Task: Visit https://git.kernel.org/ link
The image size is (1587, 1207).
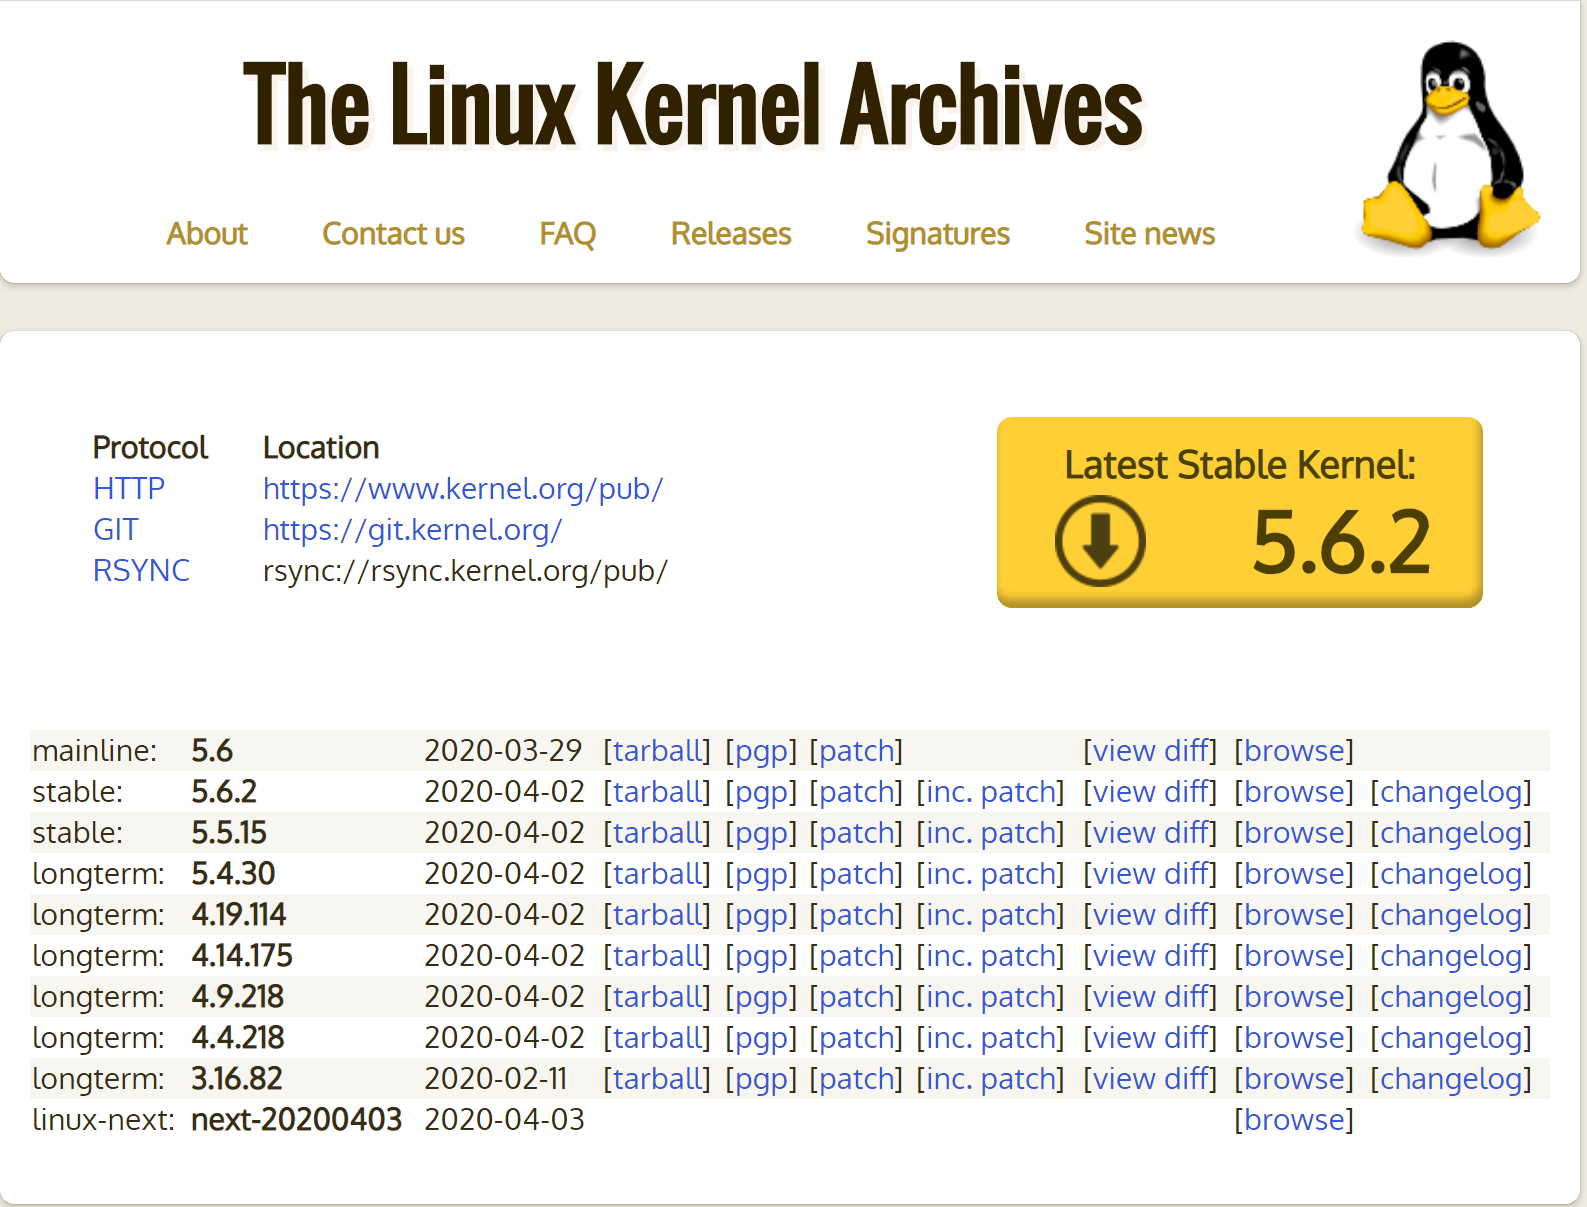Action: (413, 529)
